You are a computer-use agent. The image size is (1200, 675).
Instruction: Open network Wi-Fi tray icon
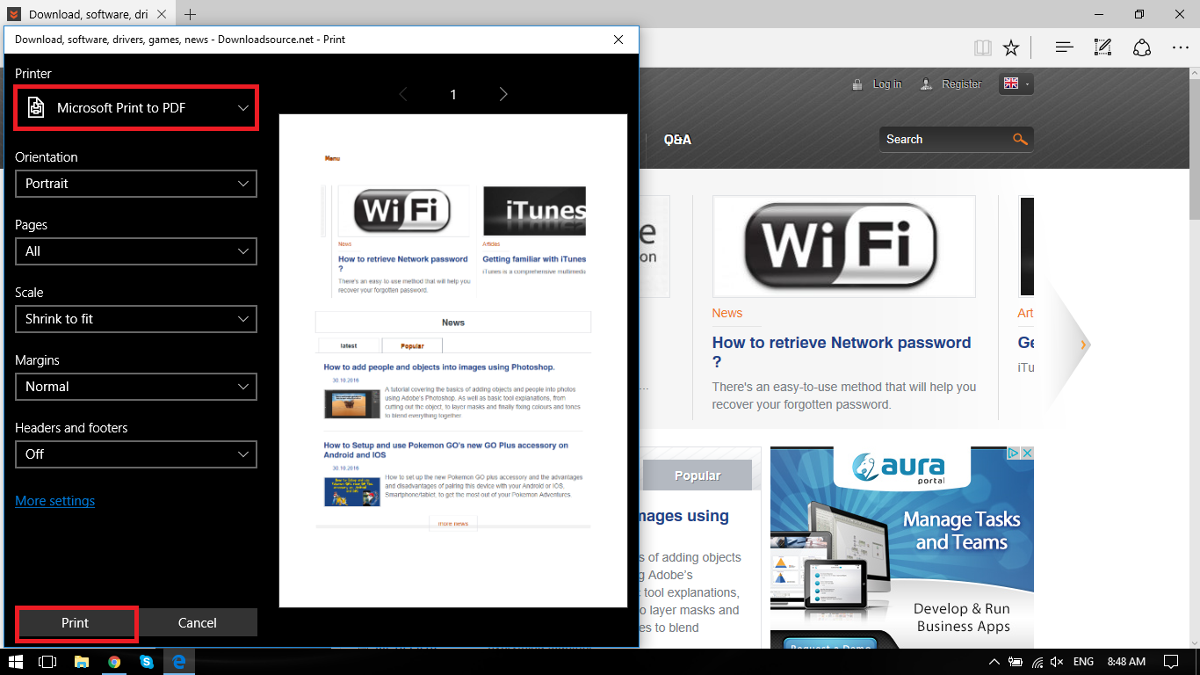[1038, 662]
